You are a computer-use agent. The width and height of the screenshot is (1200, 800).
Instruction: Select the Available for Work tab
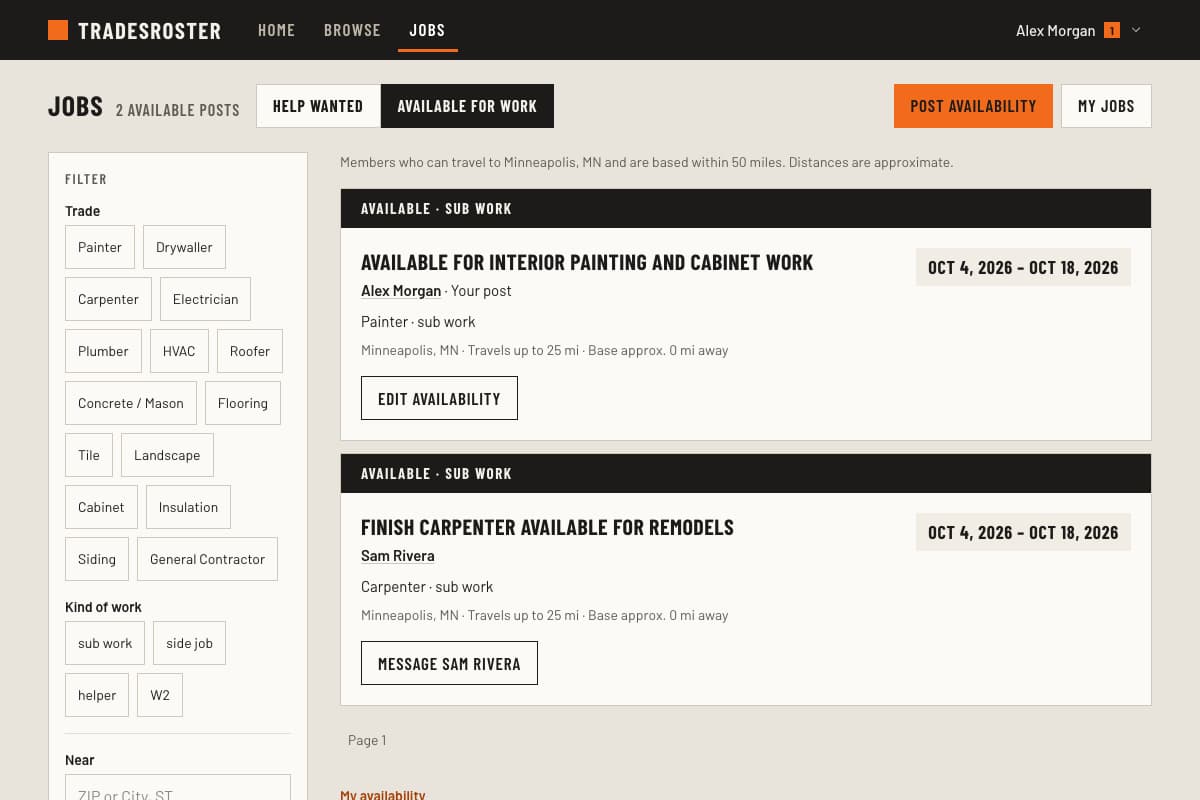pyautogui.click(x=467, y=106)
